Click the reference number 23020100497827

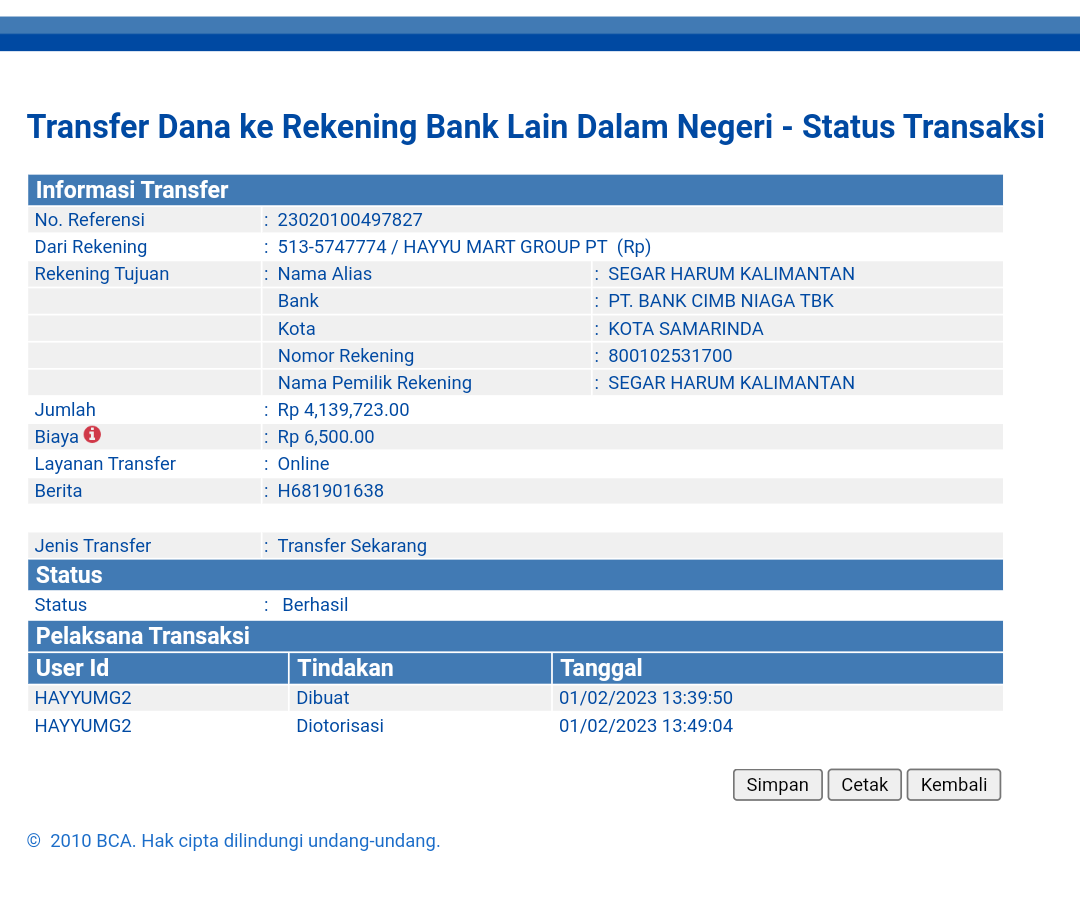[x=350, y=220]
